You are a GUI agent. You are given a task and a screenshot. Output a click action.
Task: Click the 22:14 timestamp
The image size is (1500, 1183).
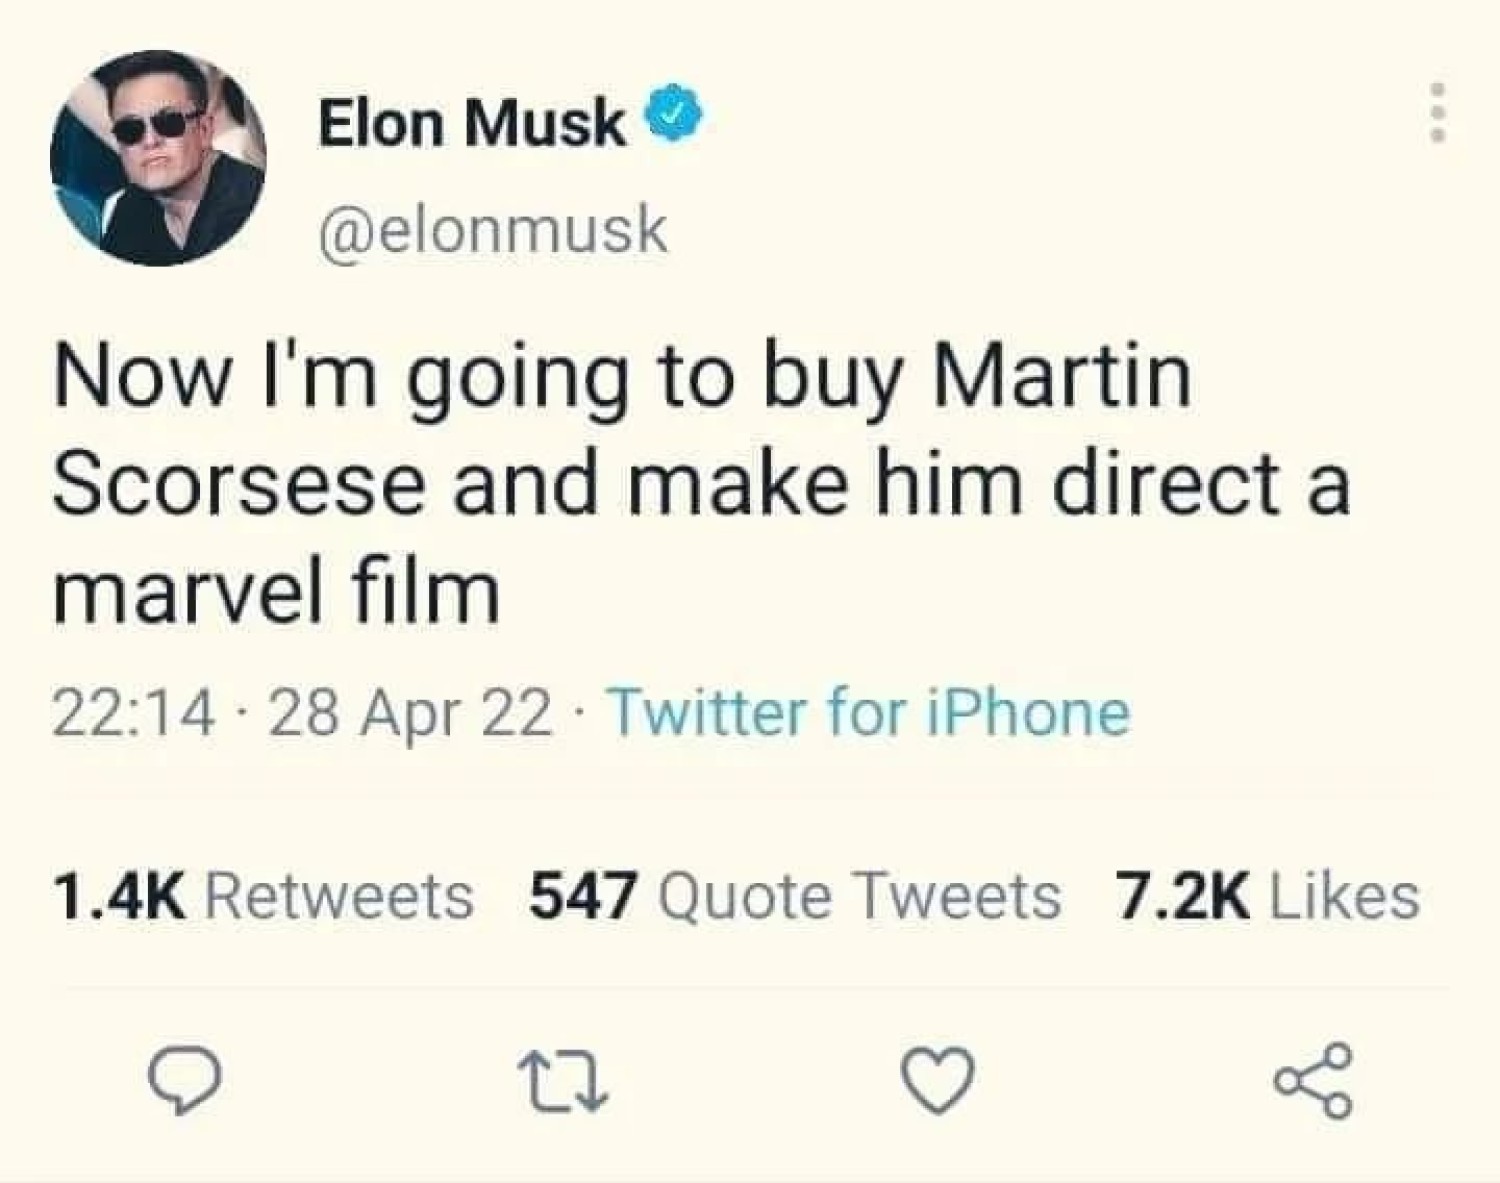tap(134, 714)
